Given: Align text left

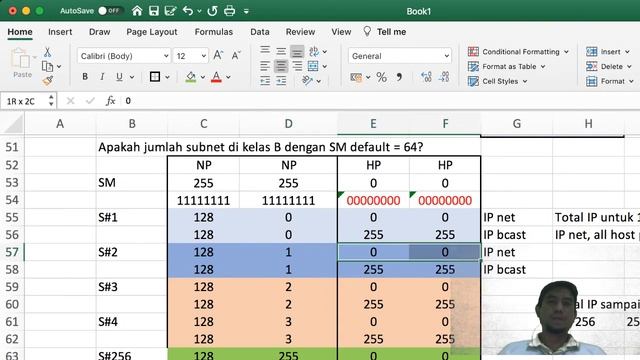Looking at the screenshot, I should (x=265, y=66).
